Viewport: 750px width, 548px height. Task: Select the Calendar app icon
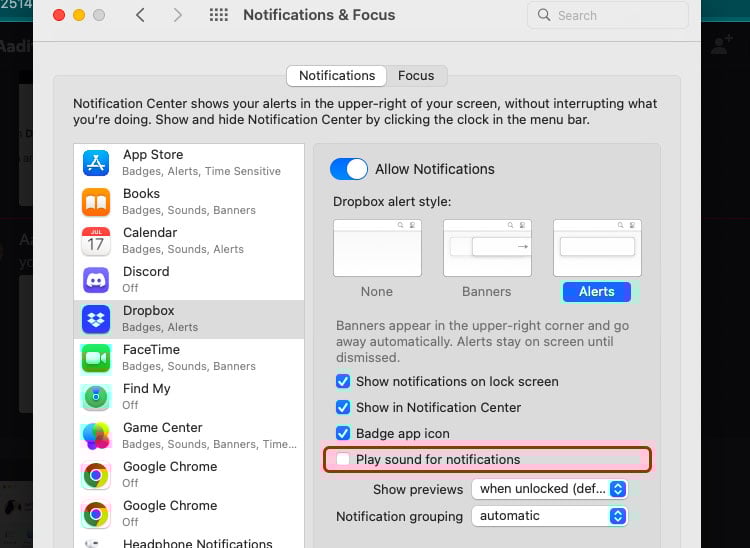point(96,241)
